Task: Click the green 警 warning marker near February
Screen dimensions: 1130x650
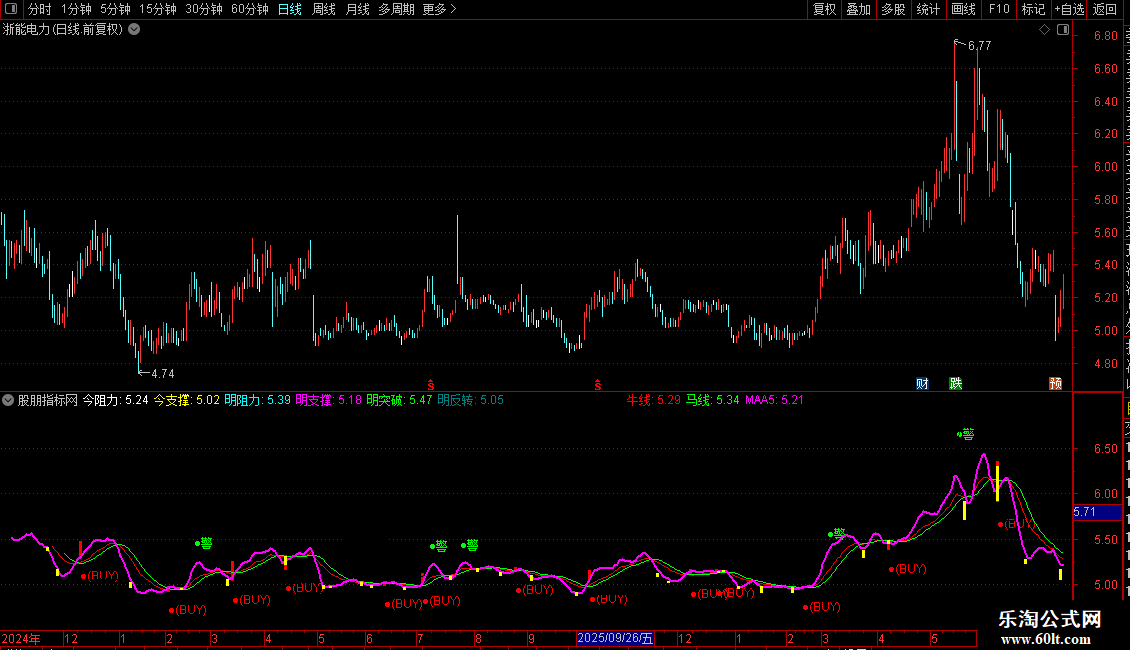Action: (x=205, y=543)
